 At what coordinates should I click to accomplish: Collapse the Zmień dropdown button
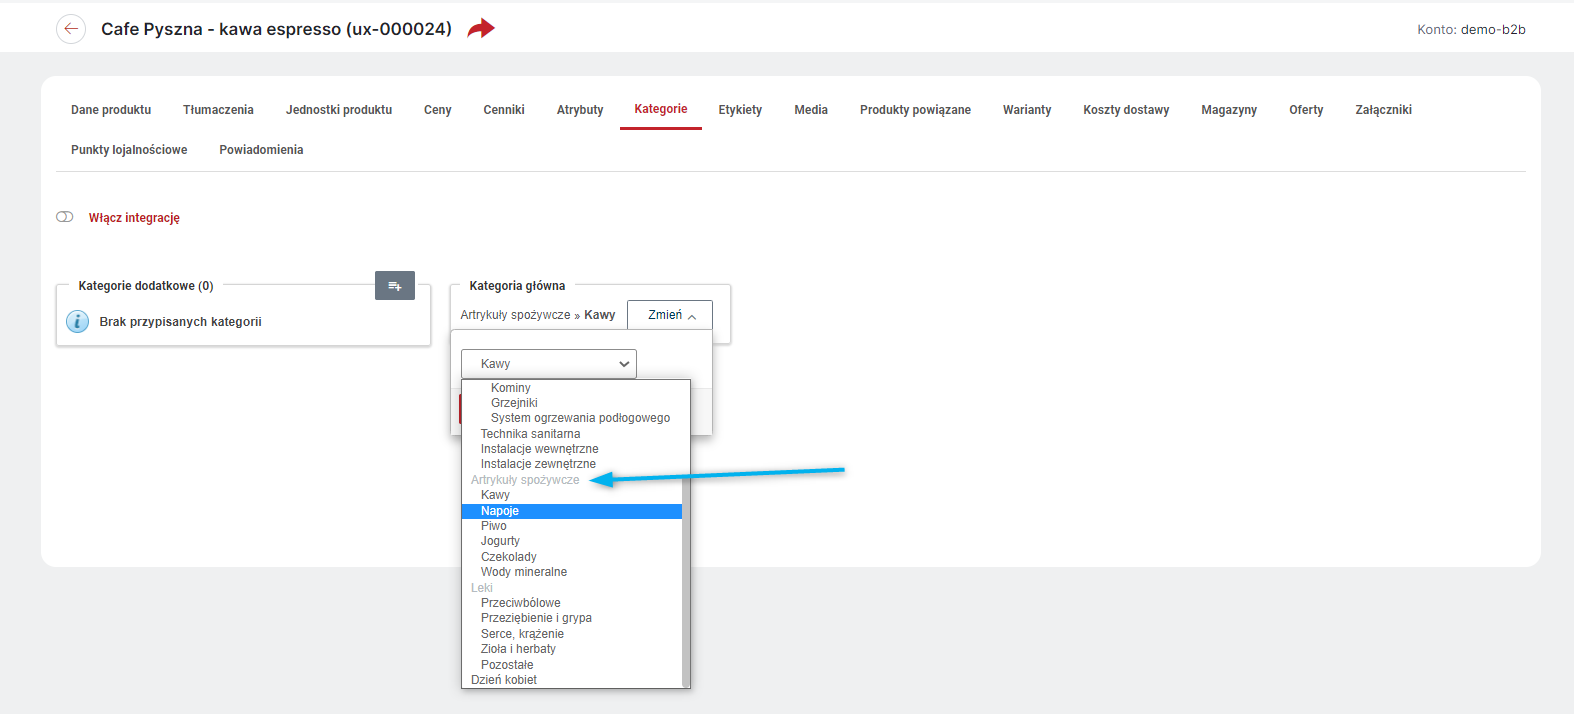click(670, 315)
